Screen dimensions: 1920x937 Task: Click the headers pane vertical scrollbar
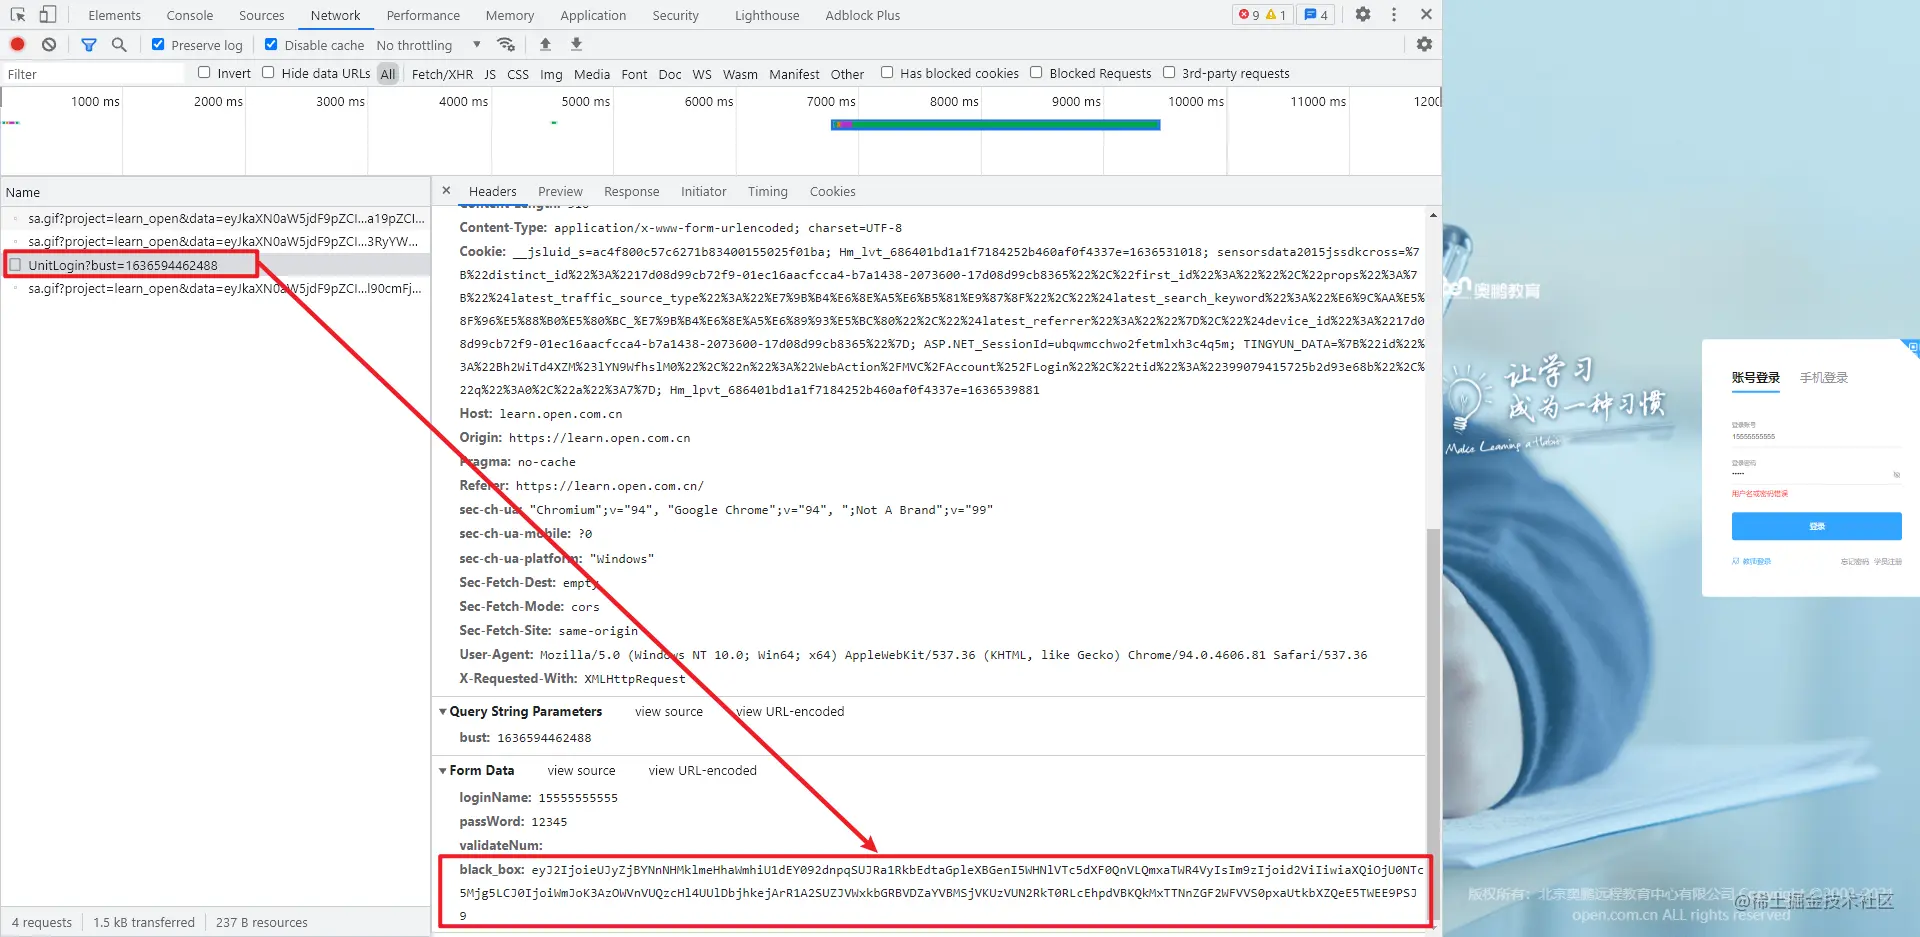[x=1433, y=725]
